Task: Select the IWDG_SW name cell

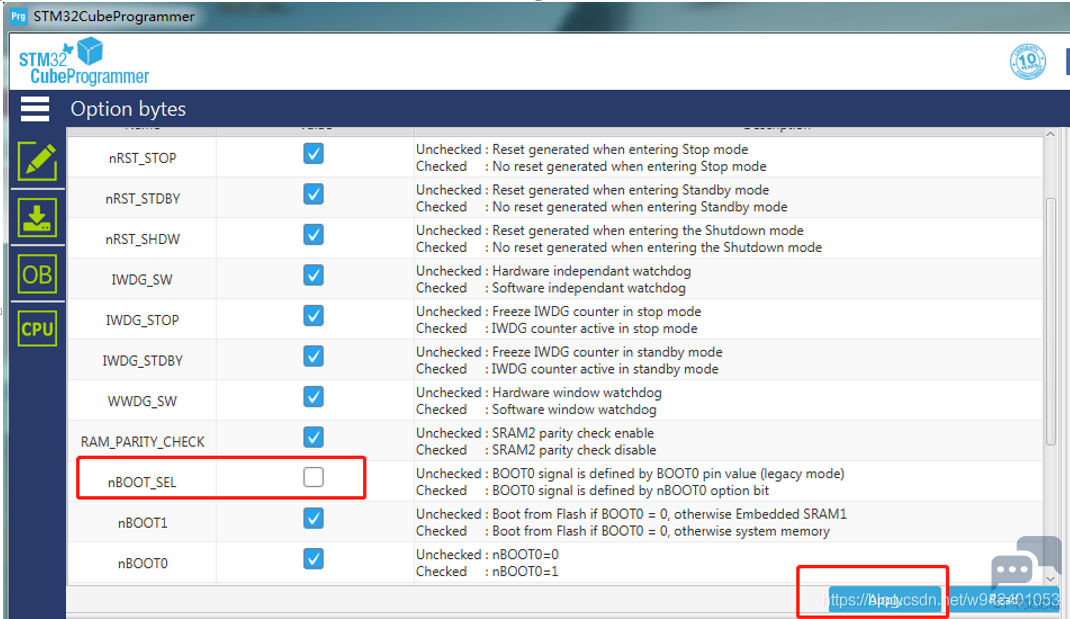Action: click(x=142, y=279)
